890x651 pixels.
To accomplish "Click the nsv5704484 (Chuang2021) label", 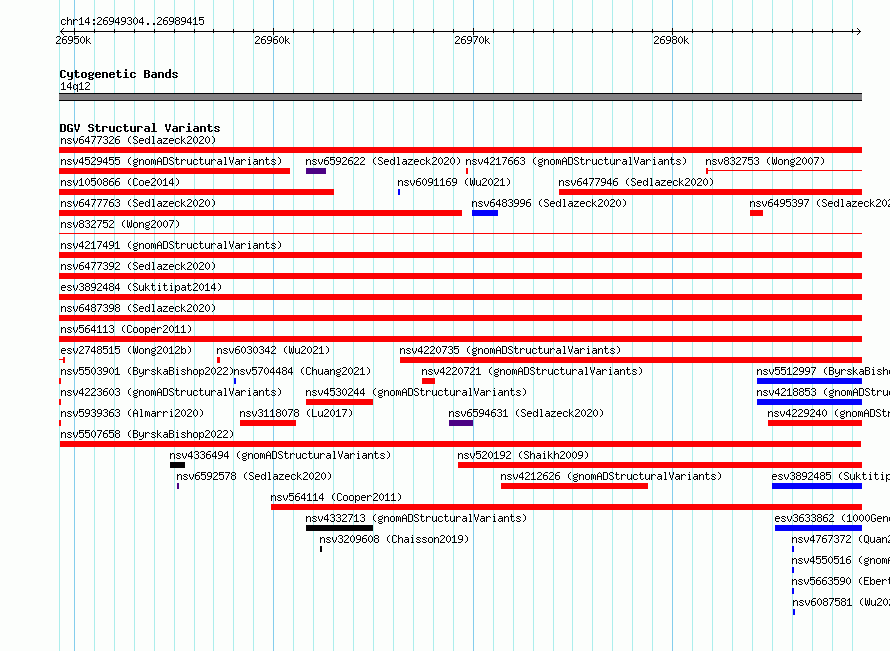I will [302, 371].
